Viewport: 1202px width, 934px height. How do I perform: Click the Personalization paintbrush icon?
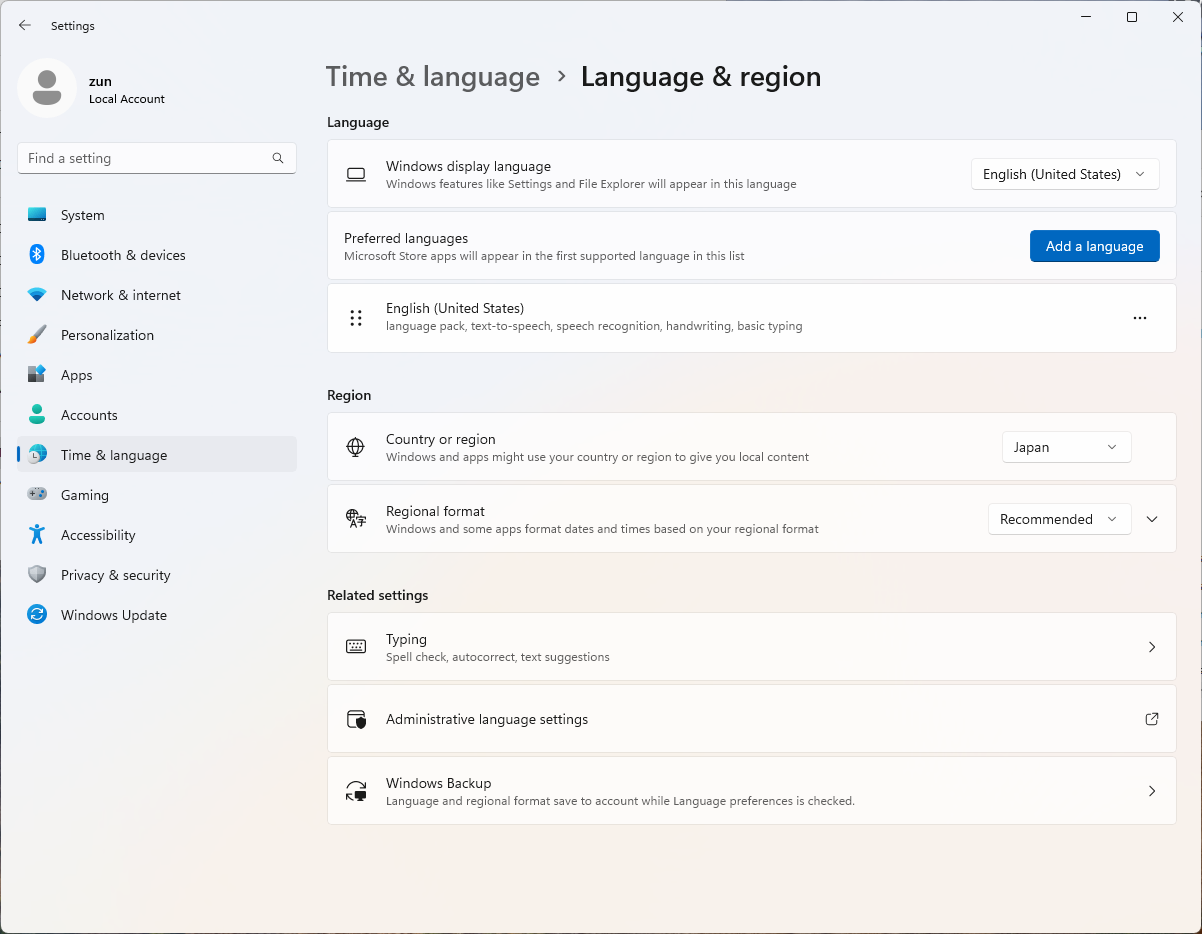37,335
